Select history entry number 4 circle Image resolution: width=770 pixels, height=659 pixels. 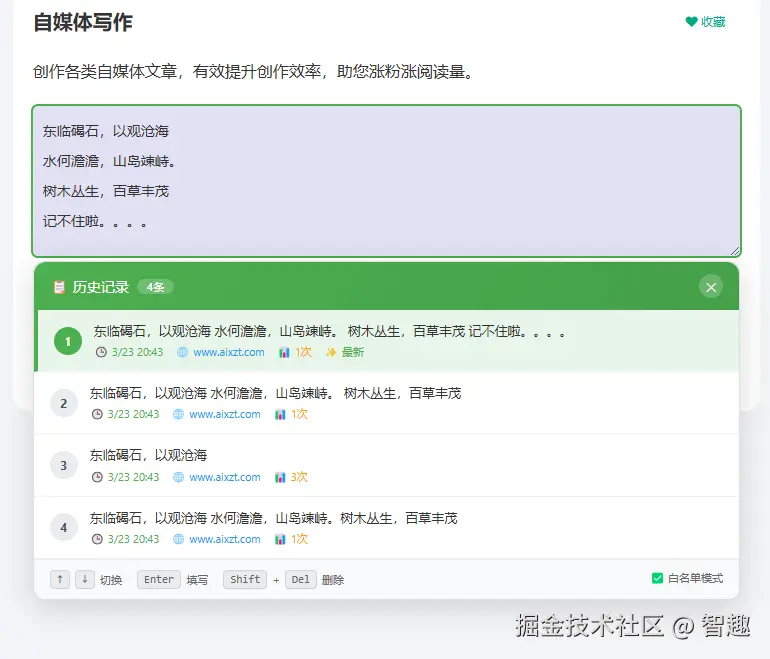(64, 527)
